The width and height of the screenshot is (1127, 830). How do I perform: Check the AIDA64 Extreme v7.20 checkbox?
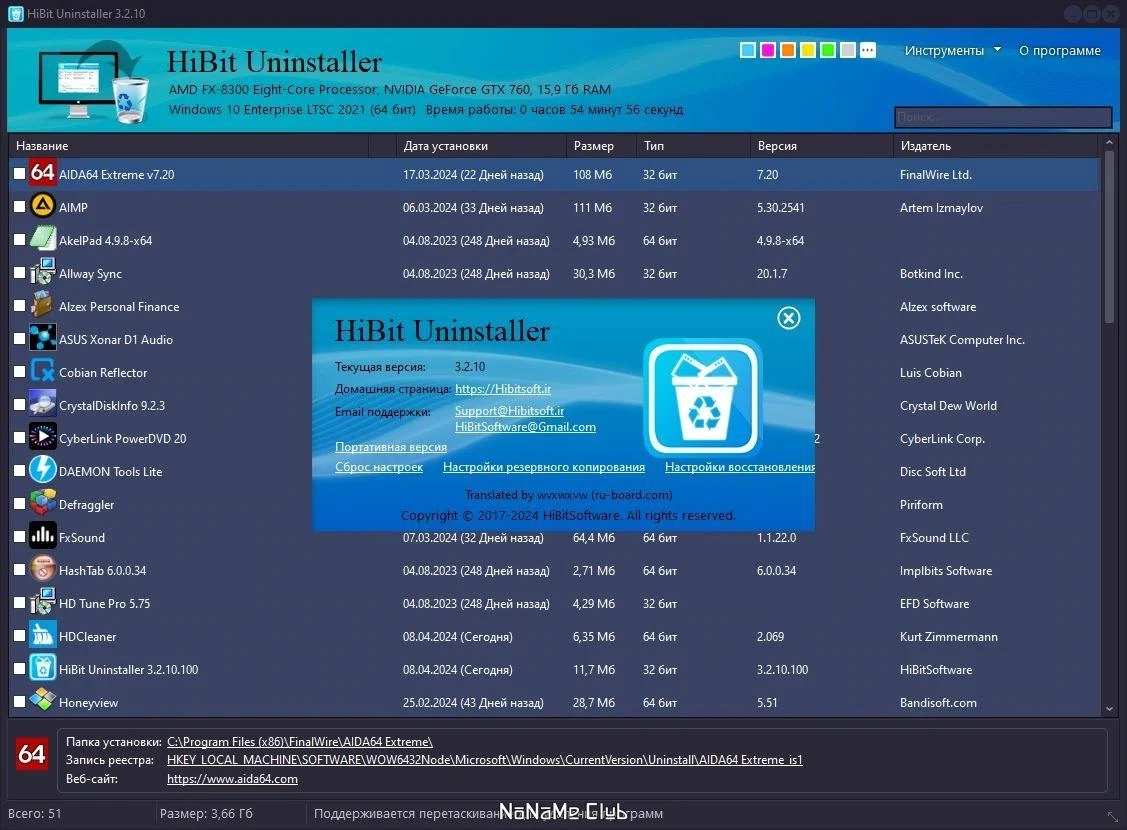(19, 174)
